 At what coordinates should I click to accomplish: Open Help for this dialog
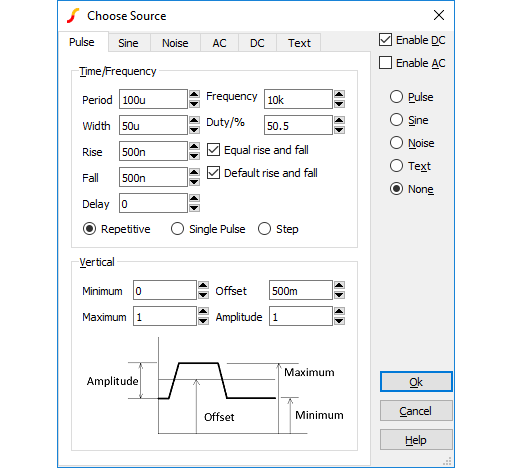coord(416,440)
